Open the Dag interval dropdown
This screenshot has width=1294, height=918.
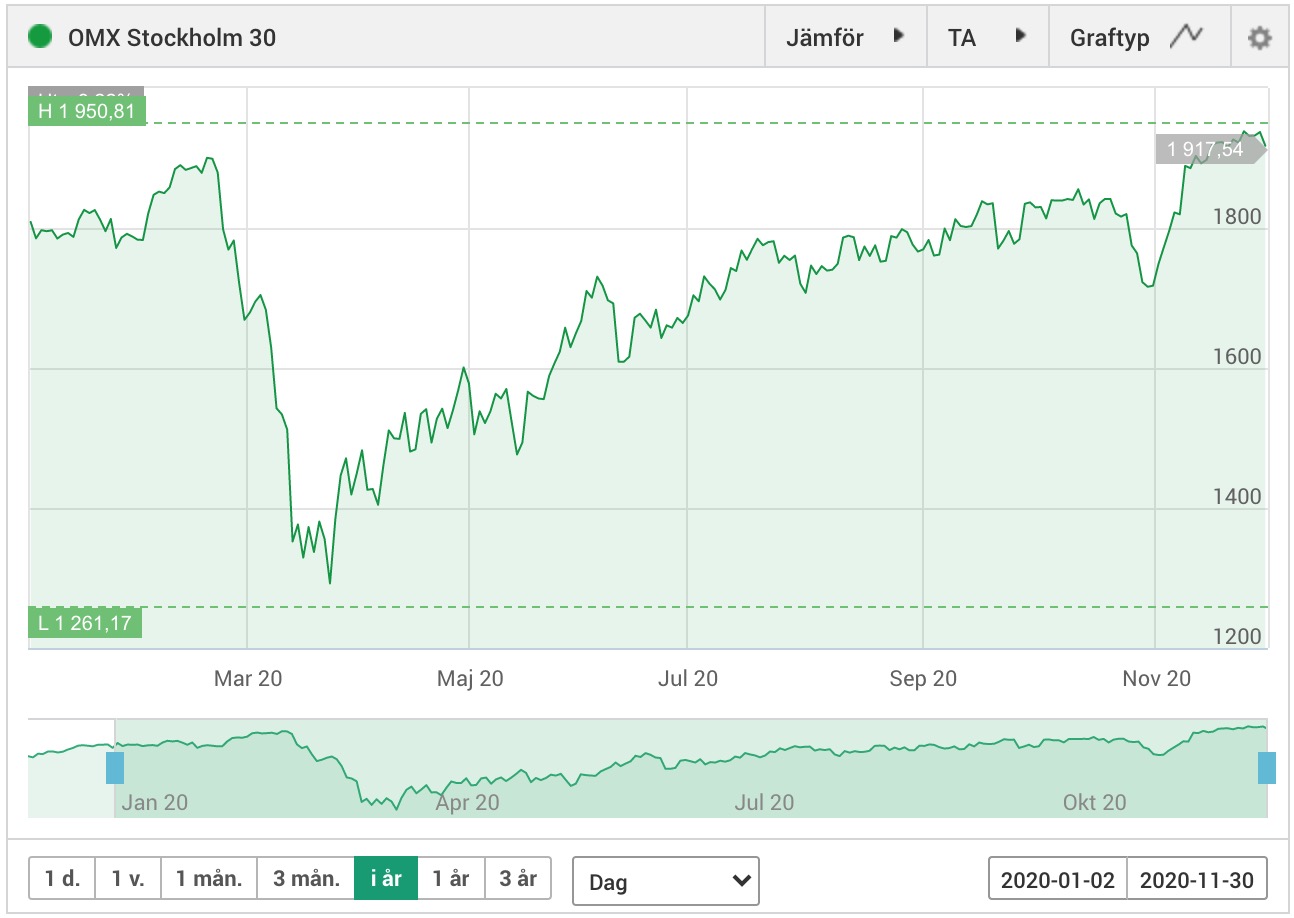(x=665, y=881)
